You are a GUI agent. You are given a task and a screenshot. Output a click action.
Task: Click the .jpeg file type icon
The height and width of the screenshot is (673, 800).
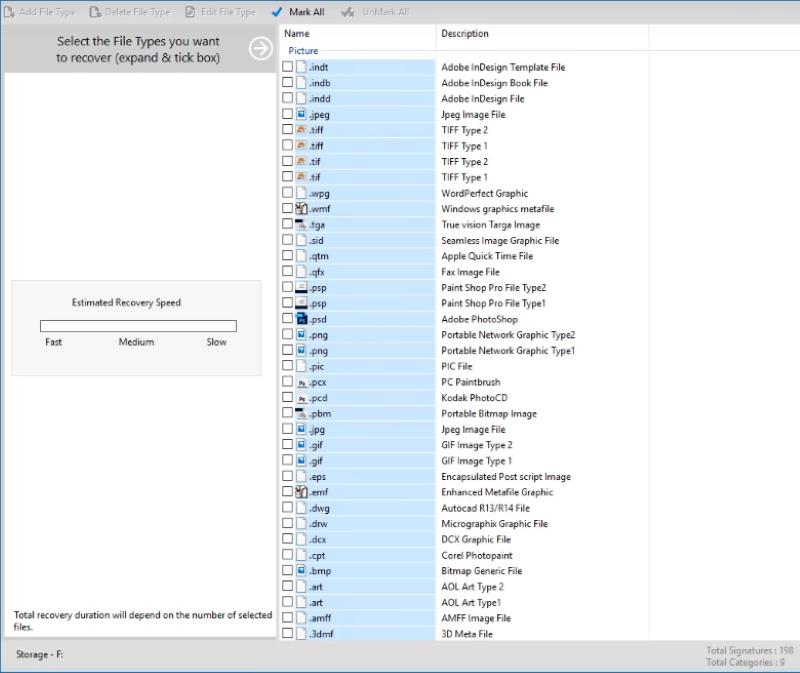point(301,114)
